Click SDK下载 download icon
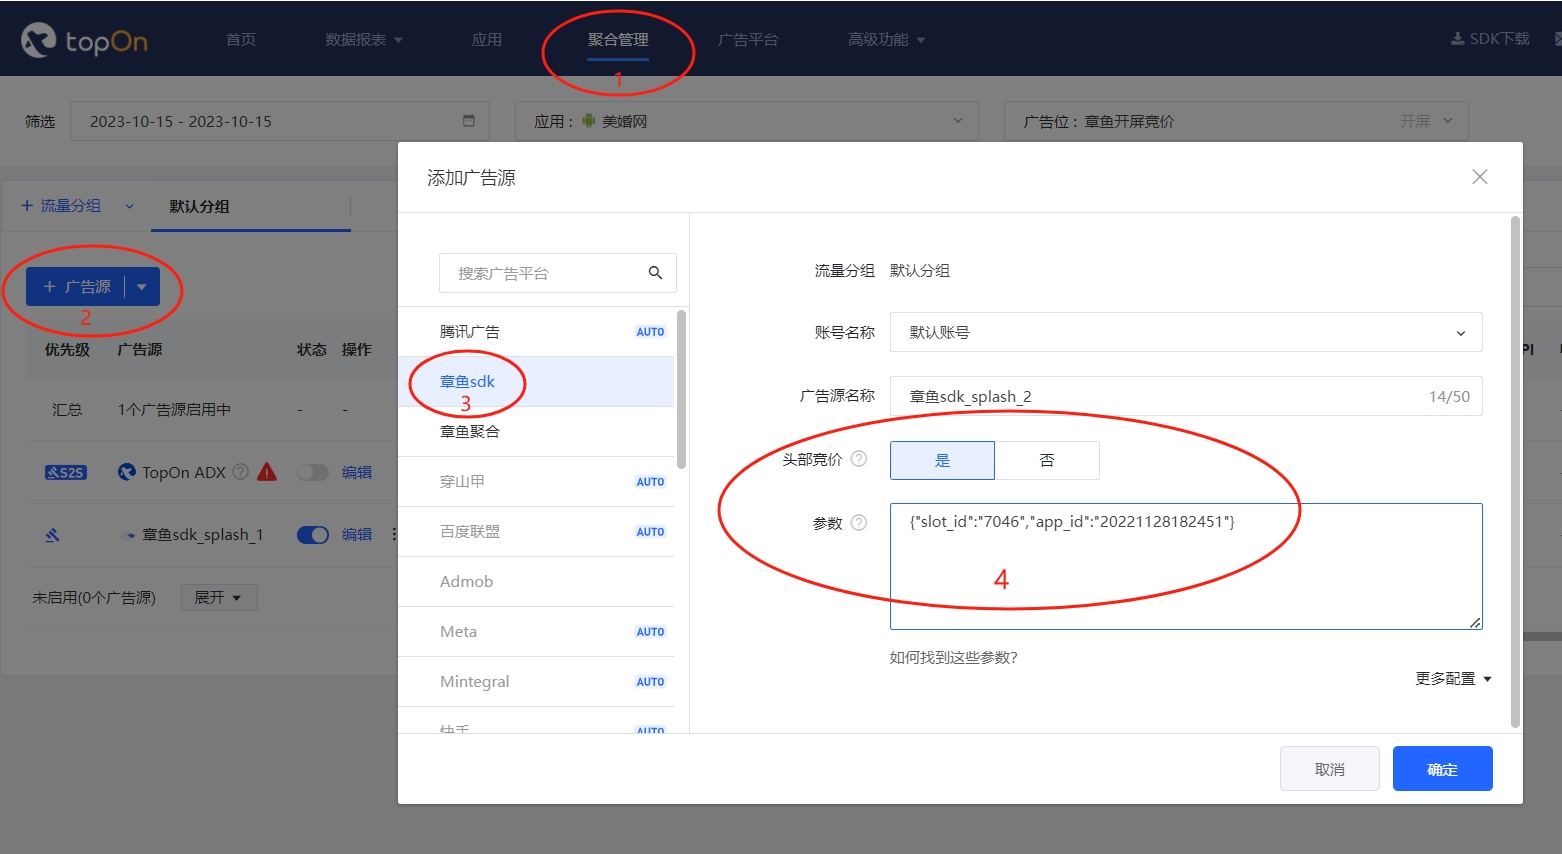The image size is (1562, 854). click(1457, 39)
